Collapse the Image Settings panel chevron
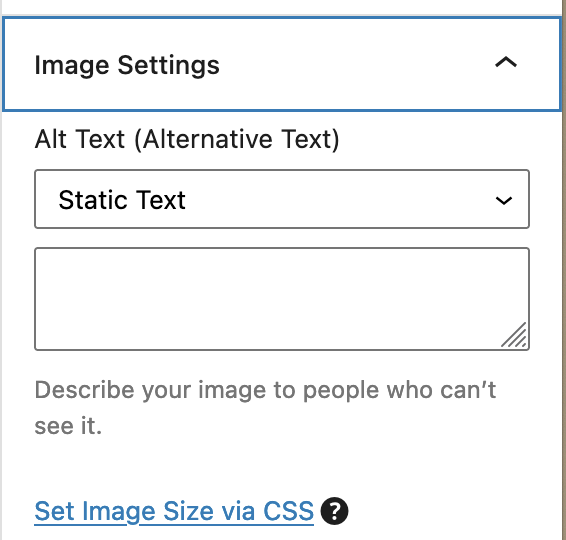The image size is (566, 540). tap(506, 62)
